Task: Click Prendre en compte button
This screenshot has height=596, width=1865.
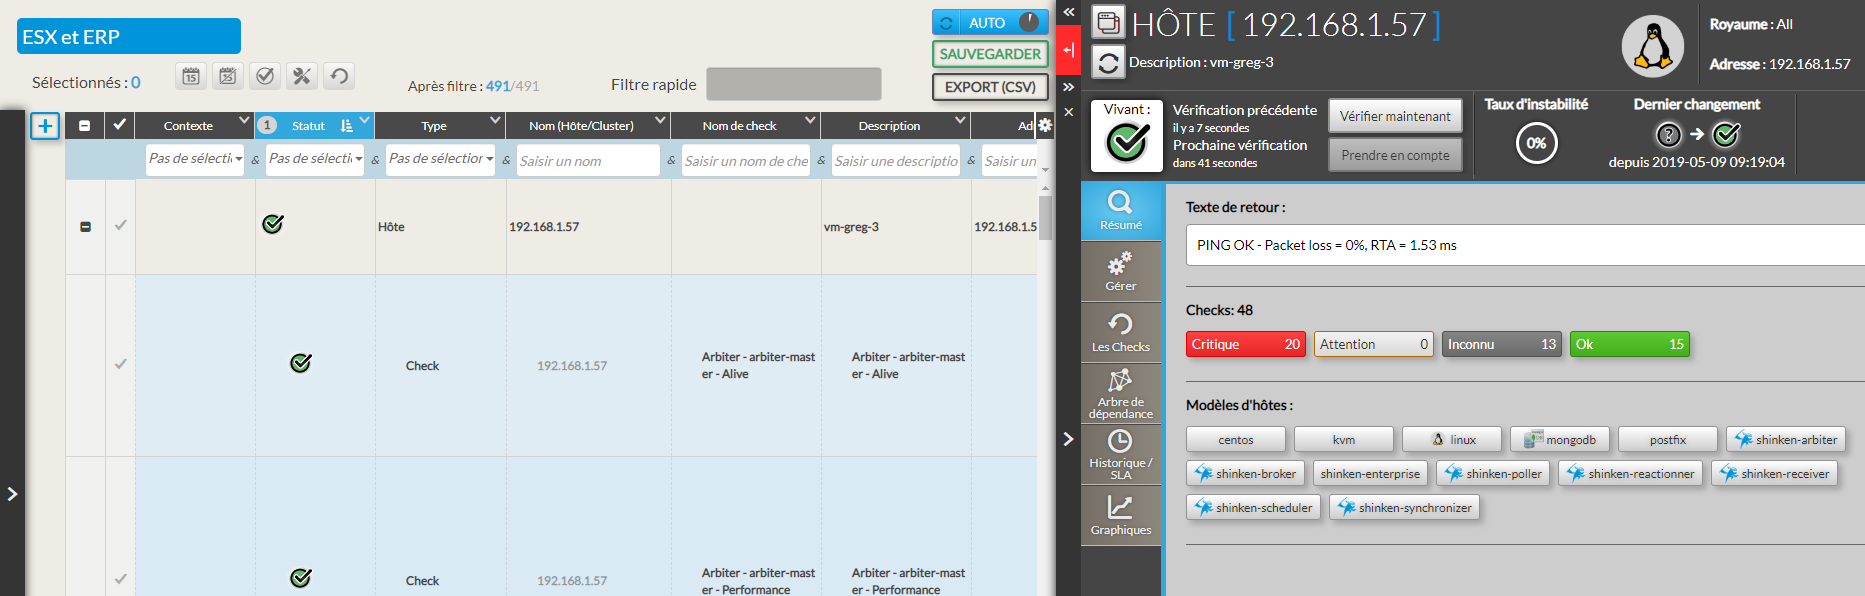Action: click(x=1395, y=155)
